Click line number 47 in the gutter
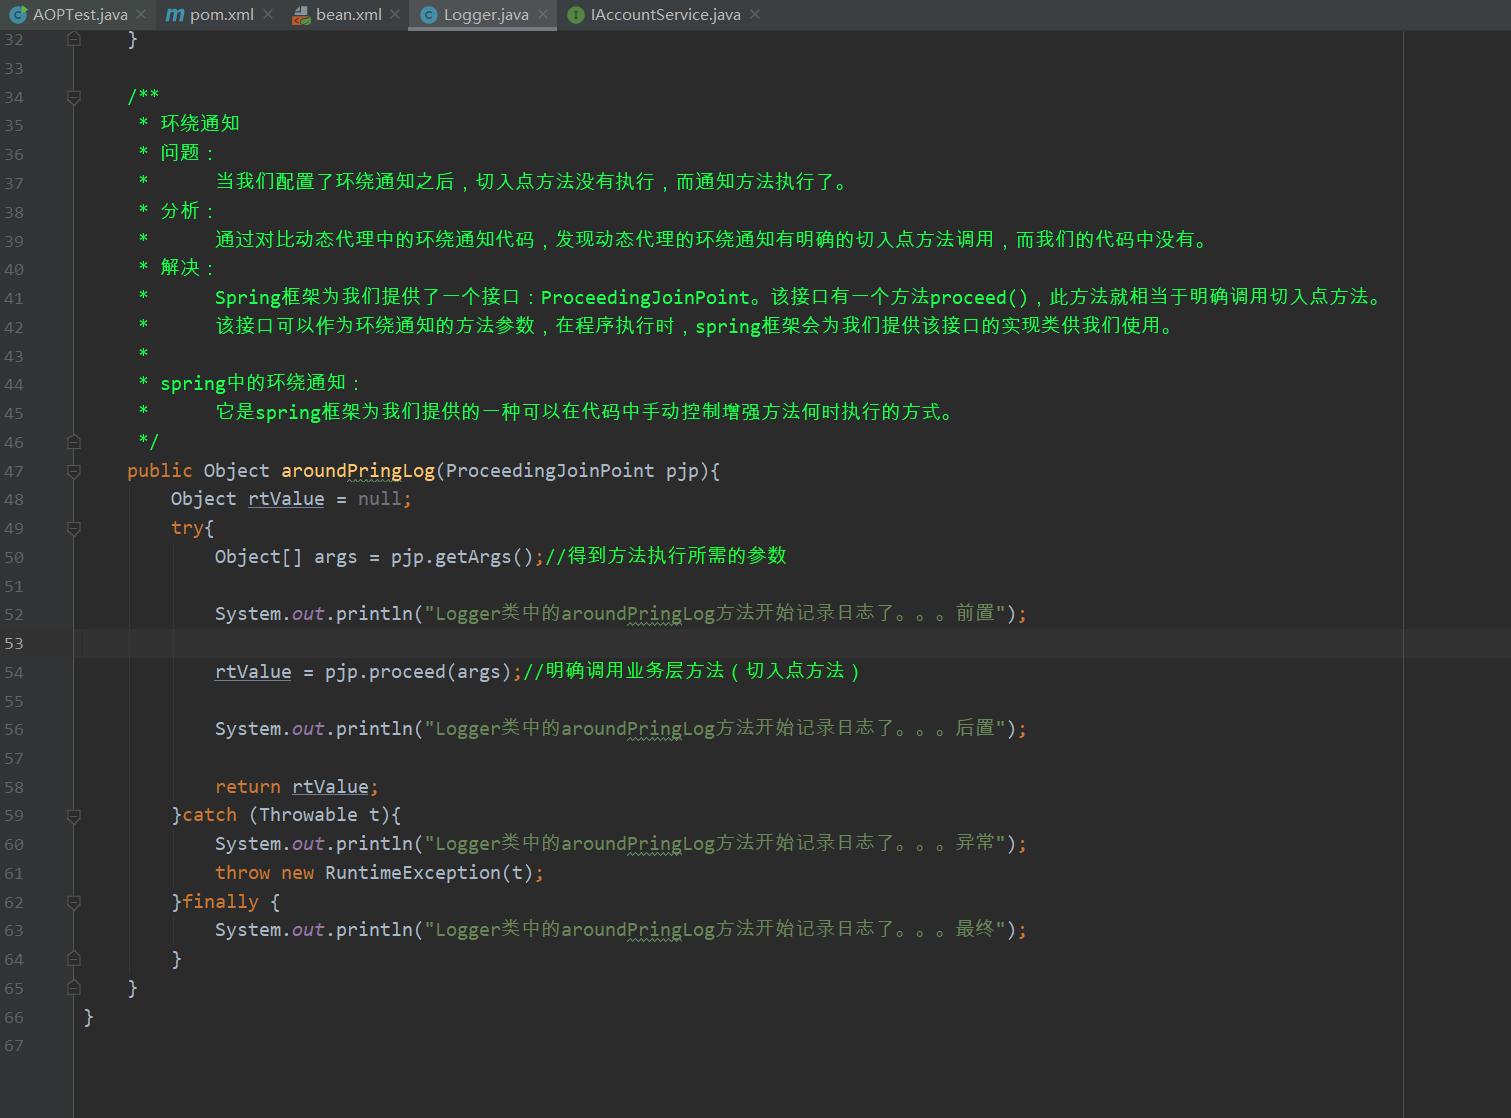1511x1118 pixels. click(x=14, y=471)
